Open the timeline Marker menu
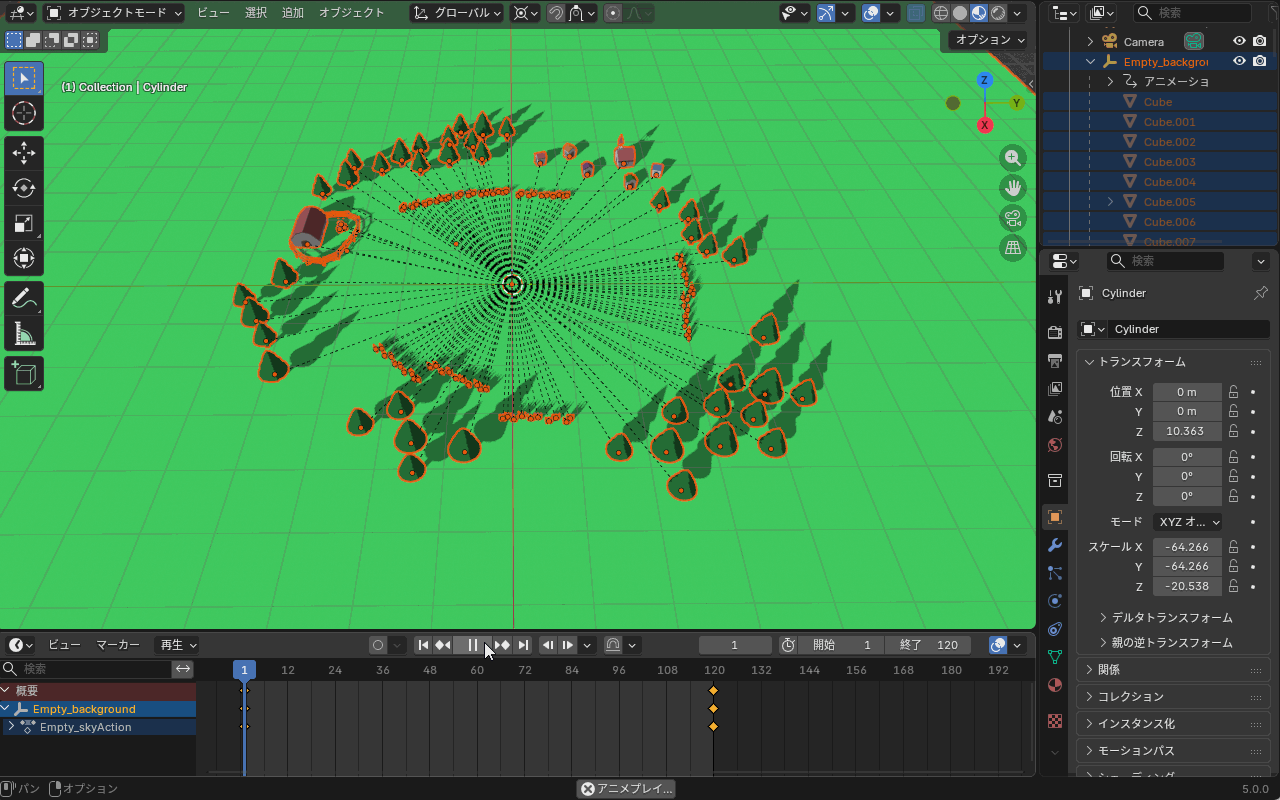This screenshot has height=800, width=1280. [118, 645]
